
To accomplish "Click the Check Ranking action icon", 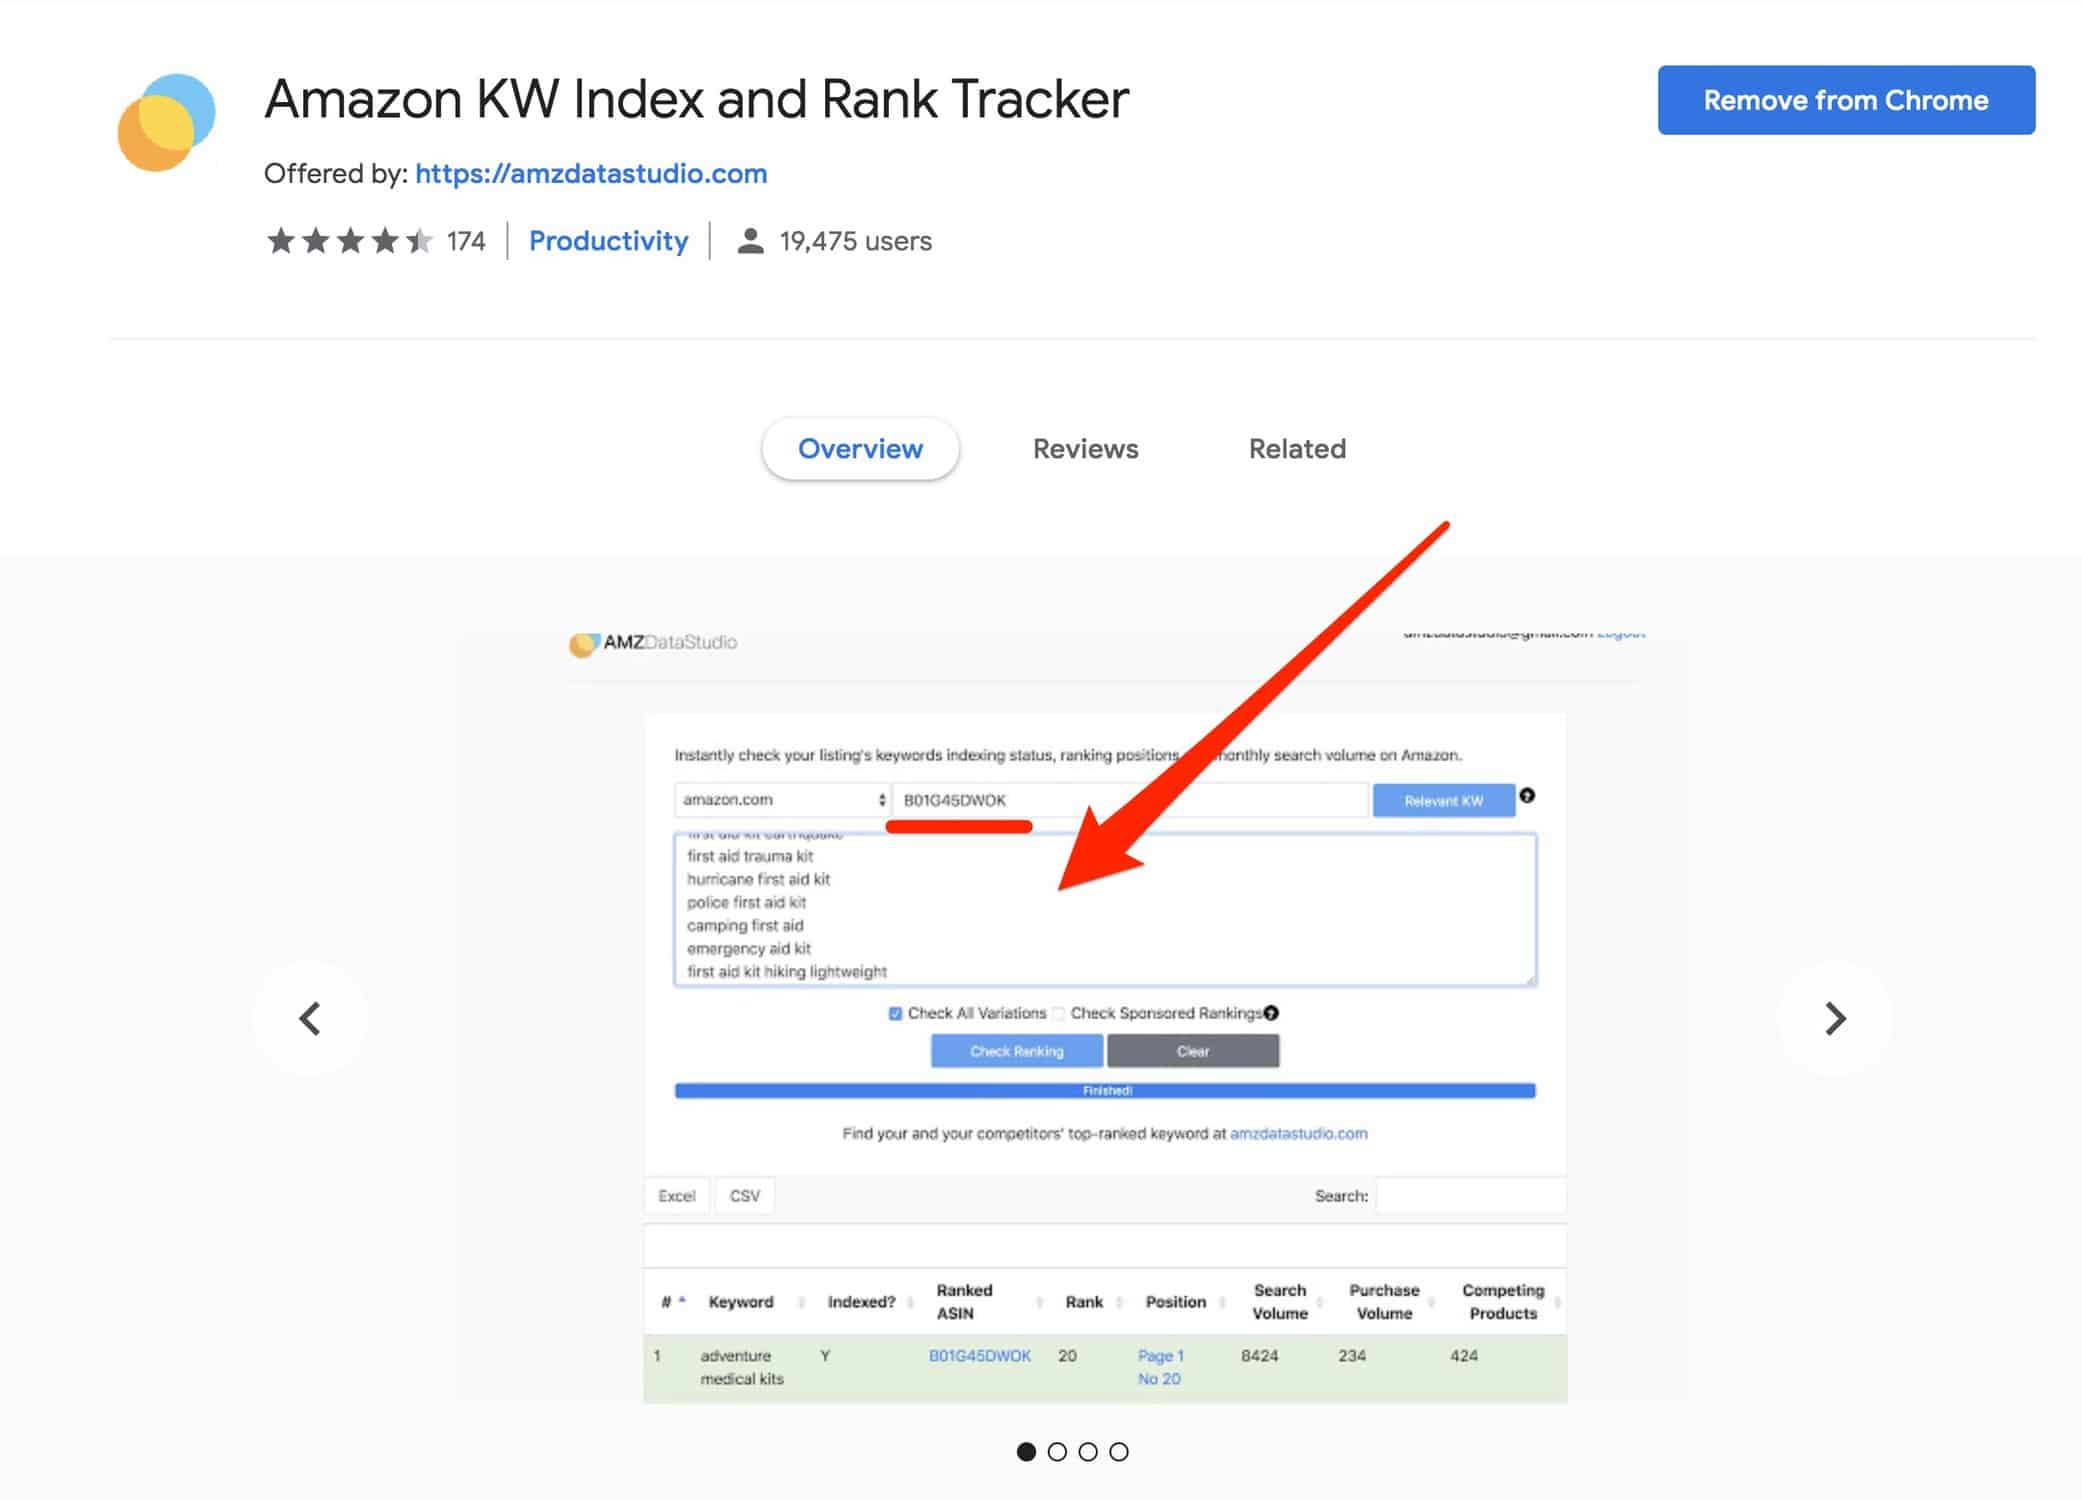I will [x=1014, y=1054].
